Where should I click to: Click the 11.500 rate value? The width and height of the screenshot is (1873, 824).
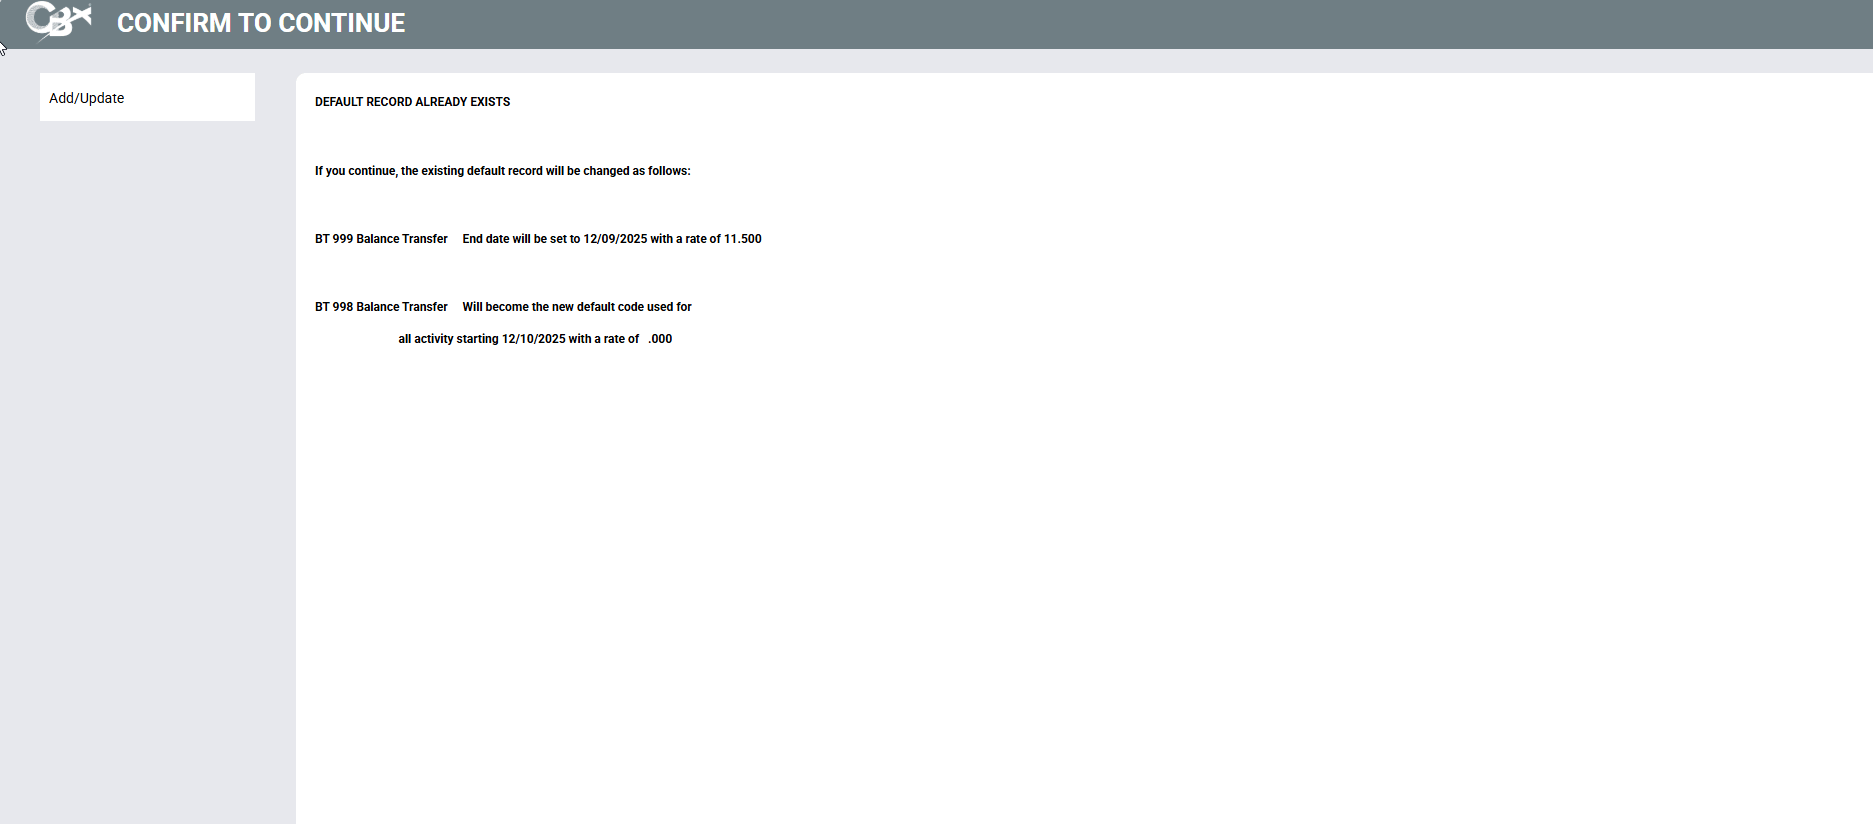click(743, 239)
